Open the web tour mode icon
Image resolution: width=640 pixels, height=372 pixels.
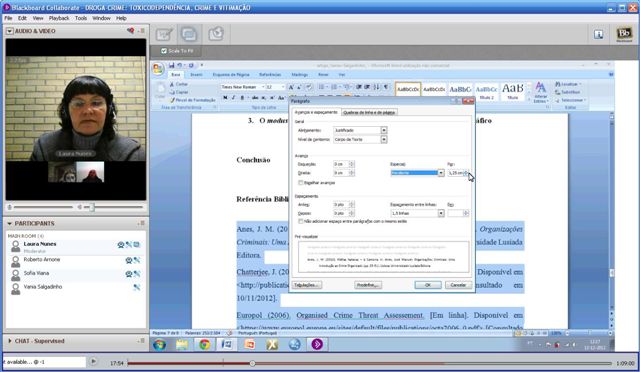click(x=216, y=34)
